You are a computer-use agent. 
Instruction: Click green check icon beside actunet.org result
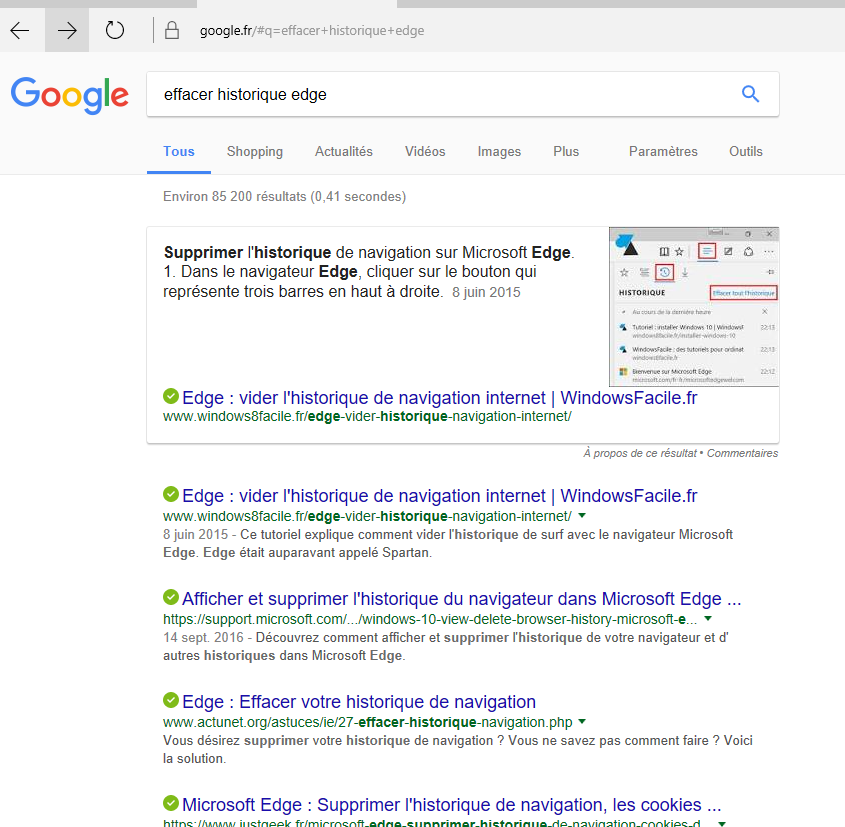point(171,700)
